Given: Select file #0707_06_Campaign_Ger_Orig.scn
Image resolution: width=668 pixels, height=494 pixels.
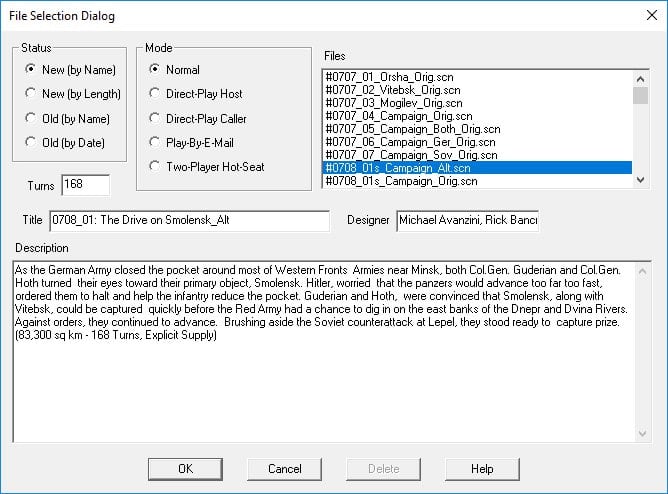Looking at the screenshot, I should [x=477, y=142].
